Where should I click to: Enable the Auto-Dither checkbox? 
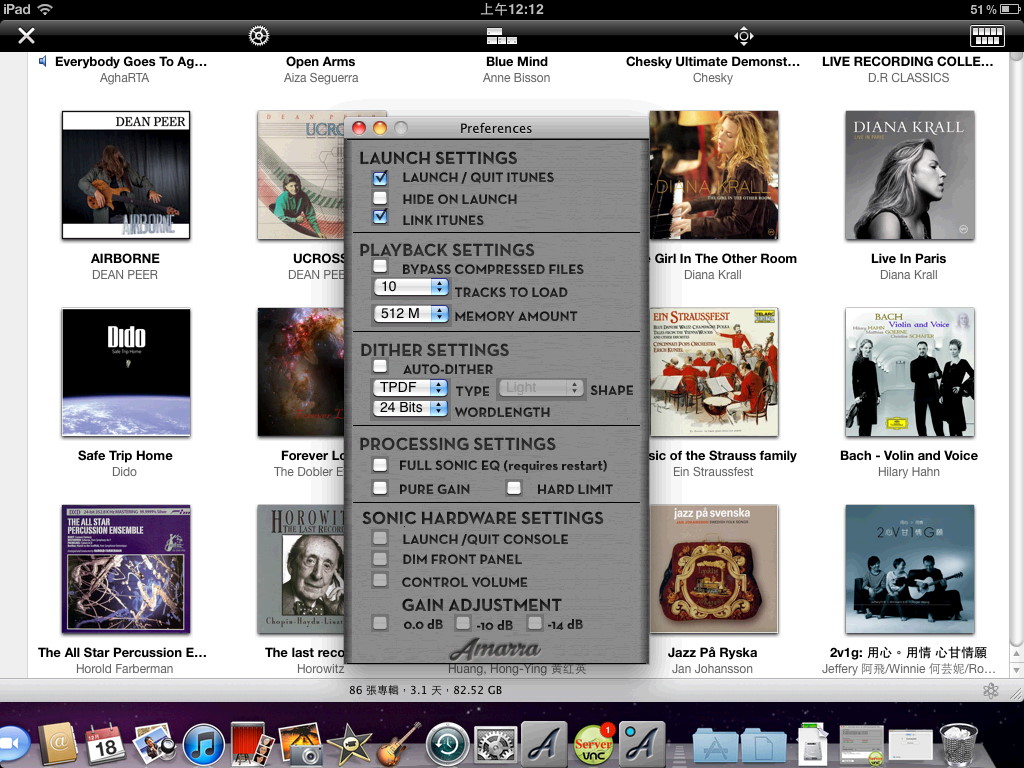click(379, 366)
